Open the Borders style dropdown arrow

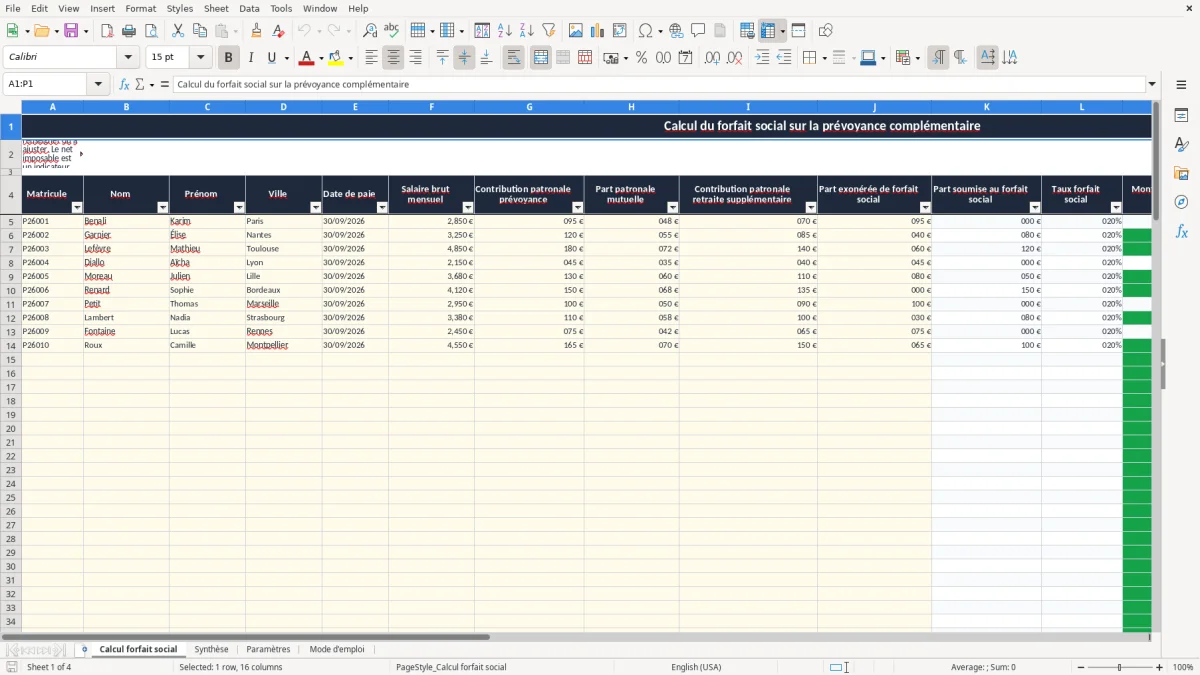823,58
